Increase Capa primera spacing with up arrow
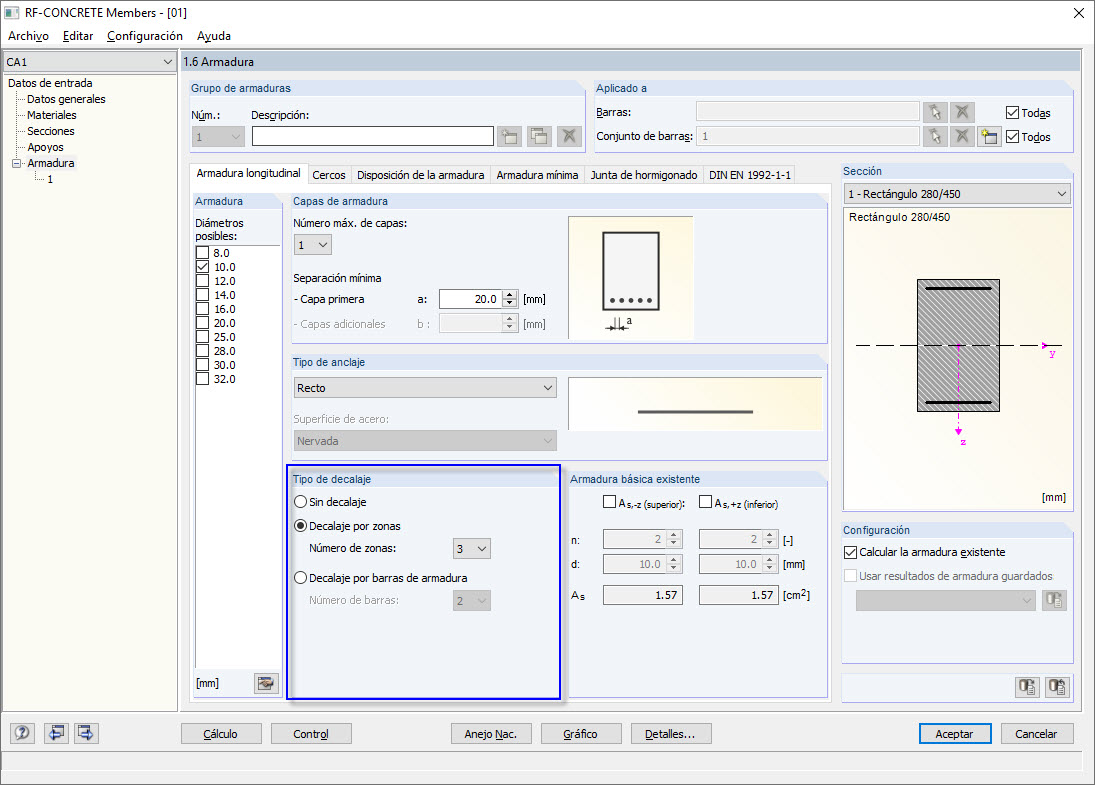Image resolution: width=1095 pixels, height=785 pixels. (510, 295)
